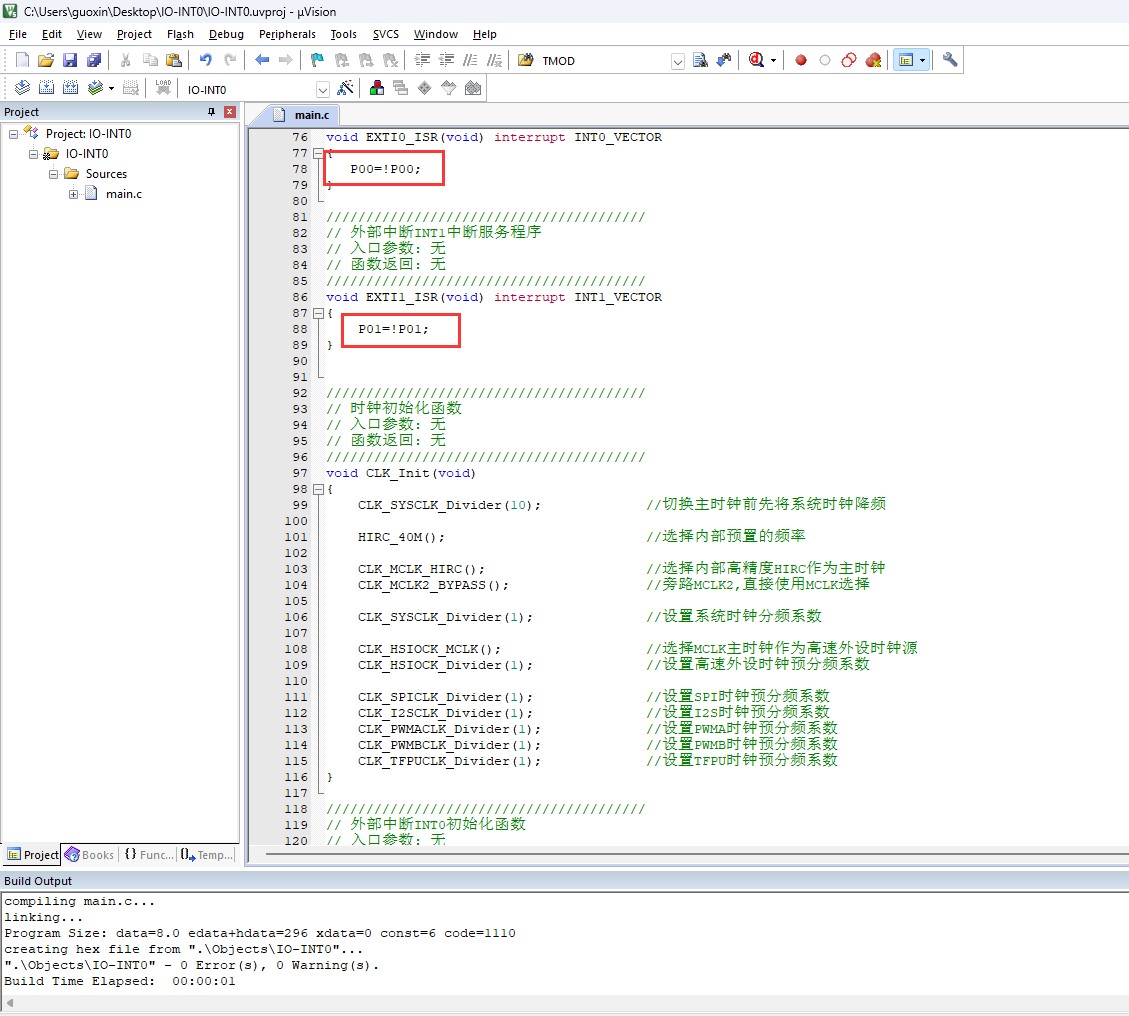Open the Configuration wrench icon
Screen dimensions: 1129x1016
(x=950, y=60)
